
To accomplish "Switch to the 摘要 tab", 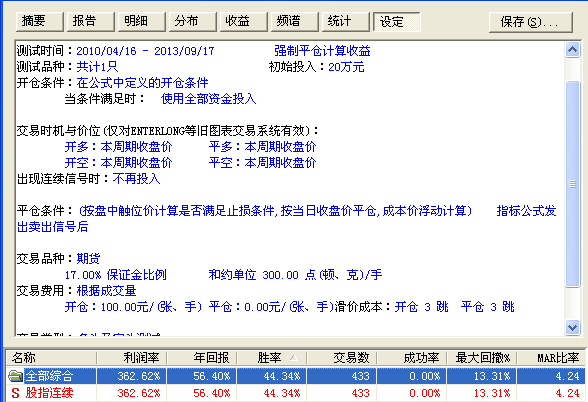I will 40,21.
